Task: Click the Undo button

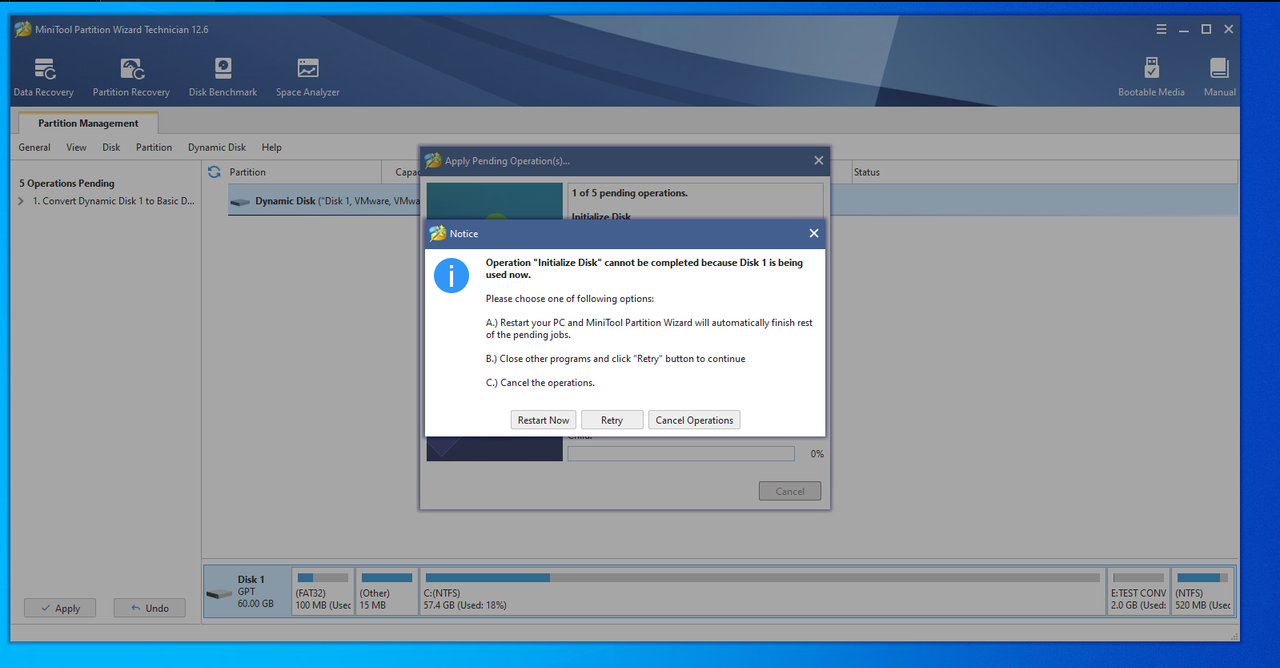Action: pos(149,608)
